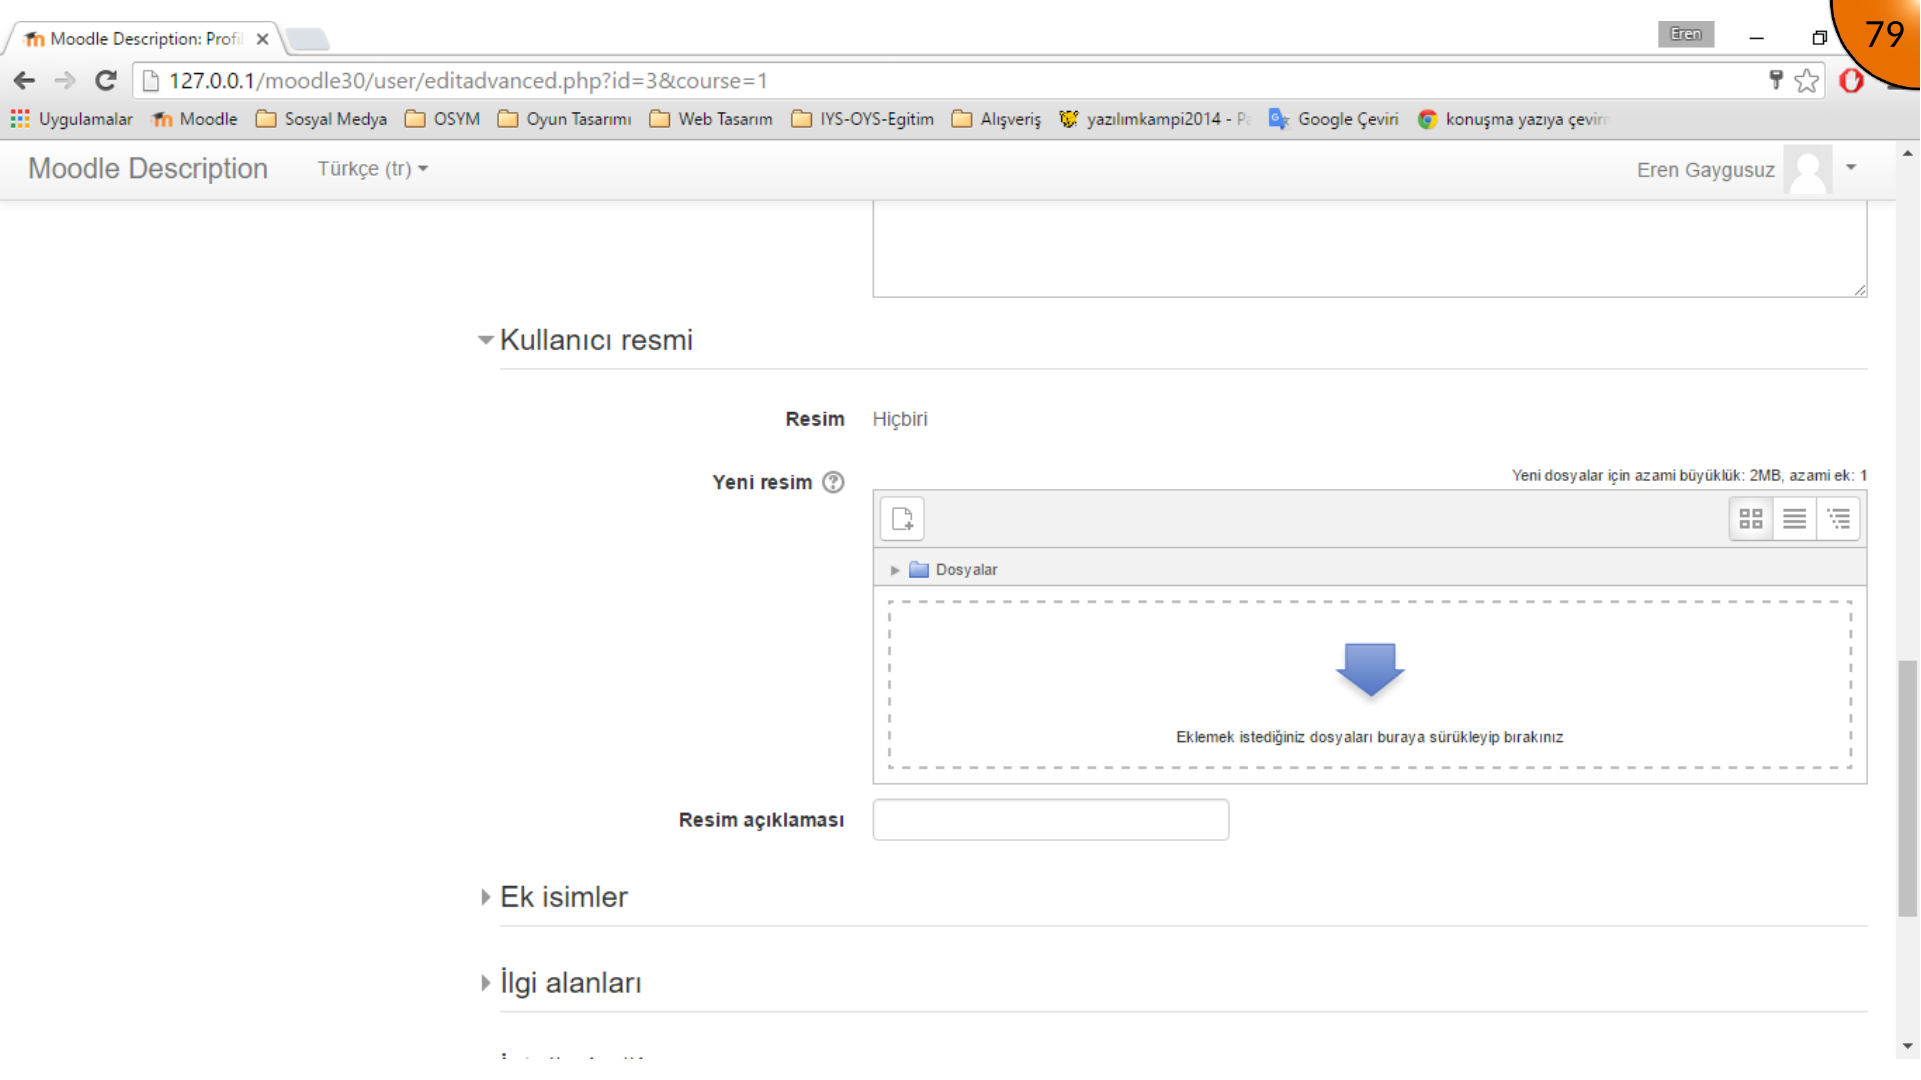The height and width of the screenshot is (1080, 1921).
Task: Click the Opera extension icon
Action: [1852, 81]
